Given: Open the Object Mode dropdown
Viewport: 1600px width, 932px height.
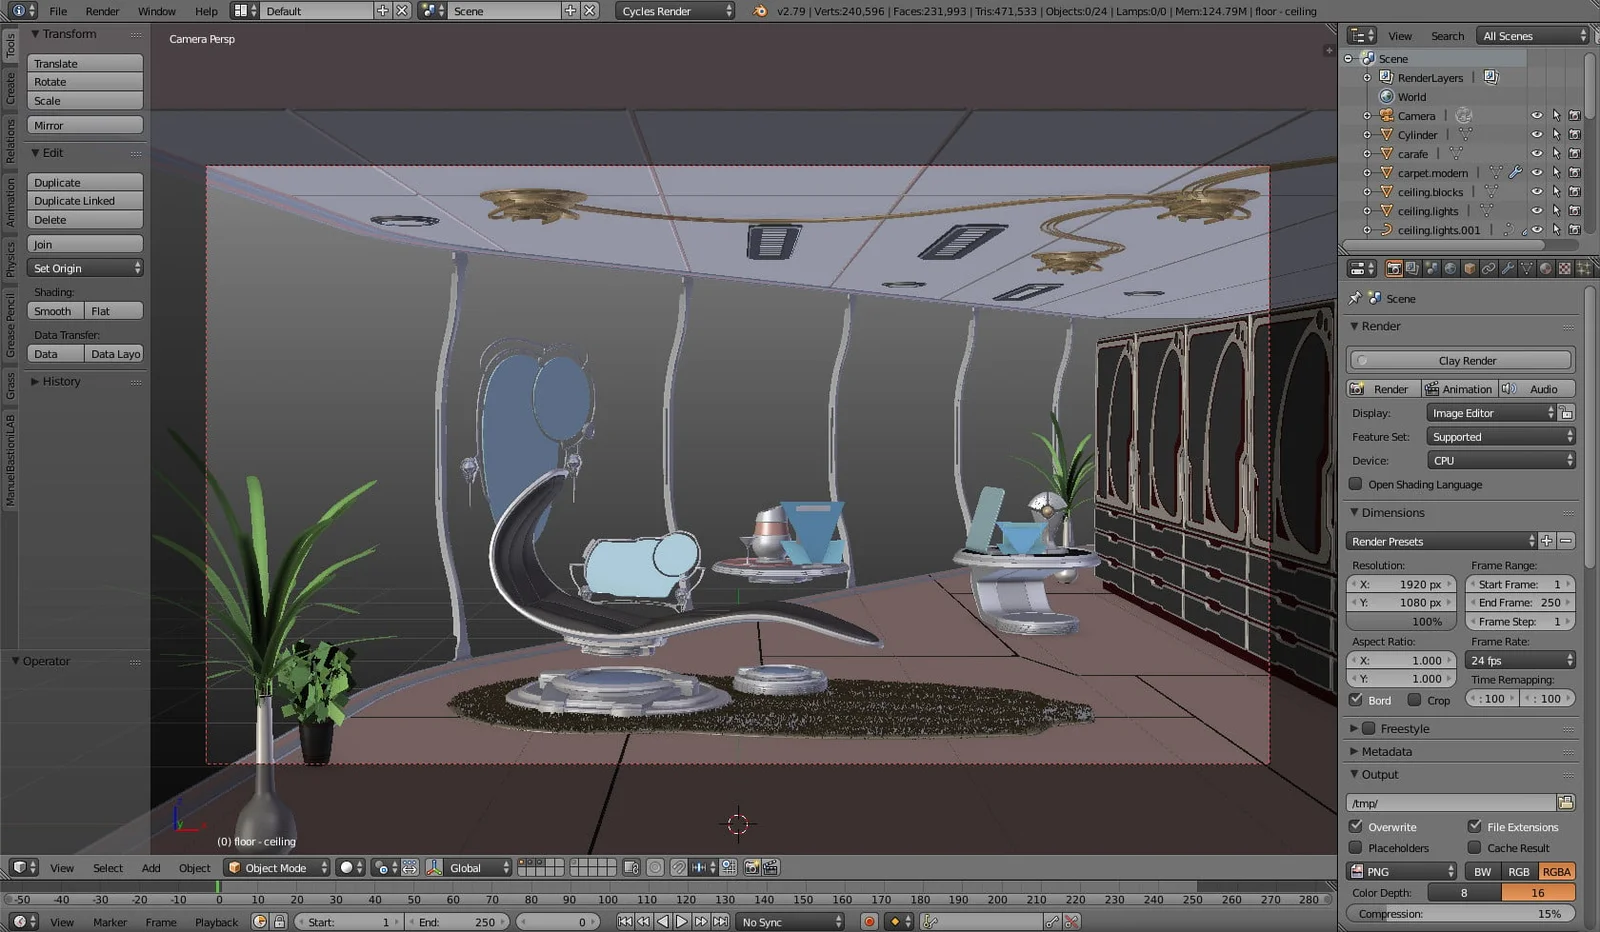Looking at the screenshot, I should [x=276, y=867].
